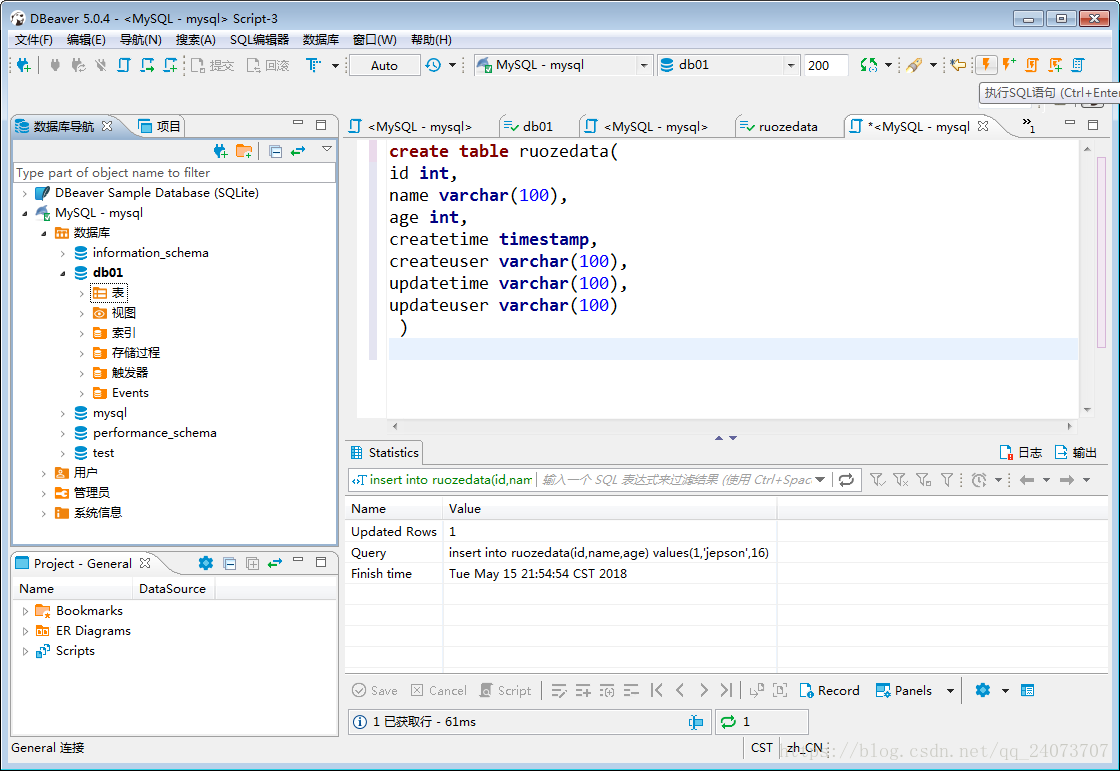Click the Execute SQL statement lightning icon
The image size is (1120, 771).
(986, 65)
